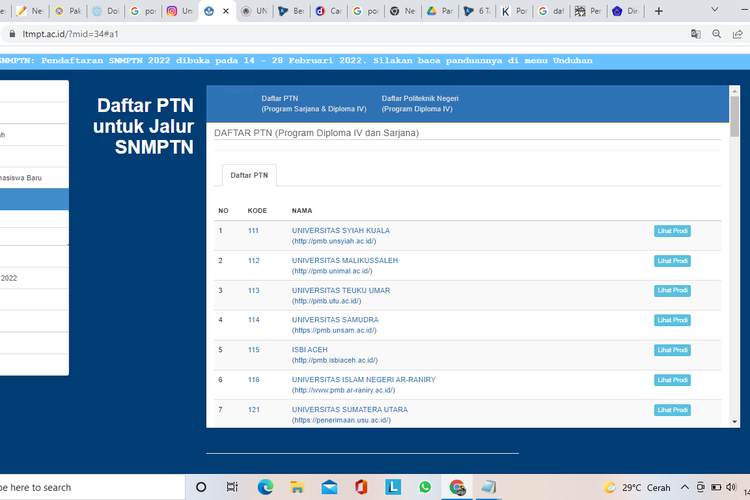Screen dimensions: 750x500
Task: Click the Windows search box
Action: pos(40,487)
